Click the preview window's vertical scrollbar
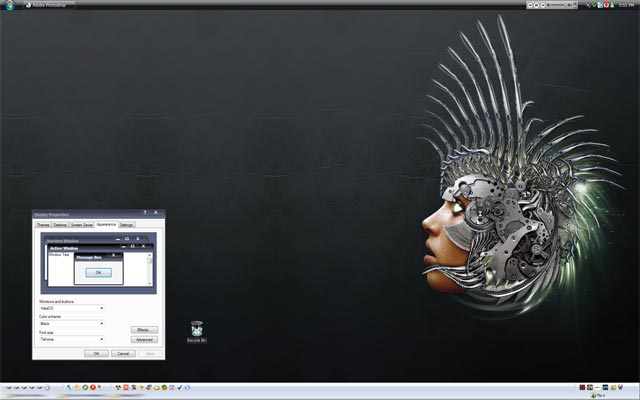 coord(150,269)
